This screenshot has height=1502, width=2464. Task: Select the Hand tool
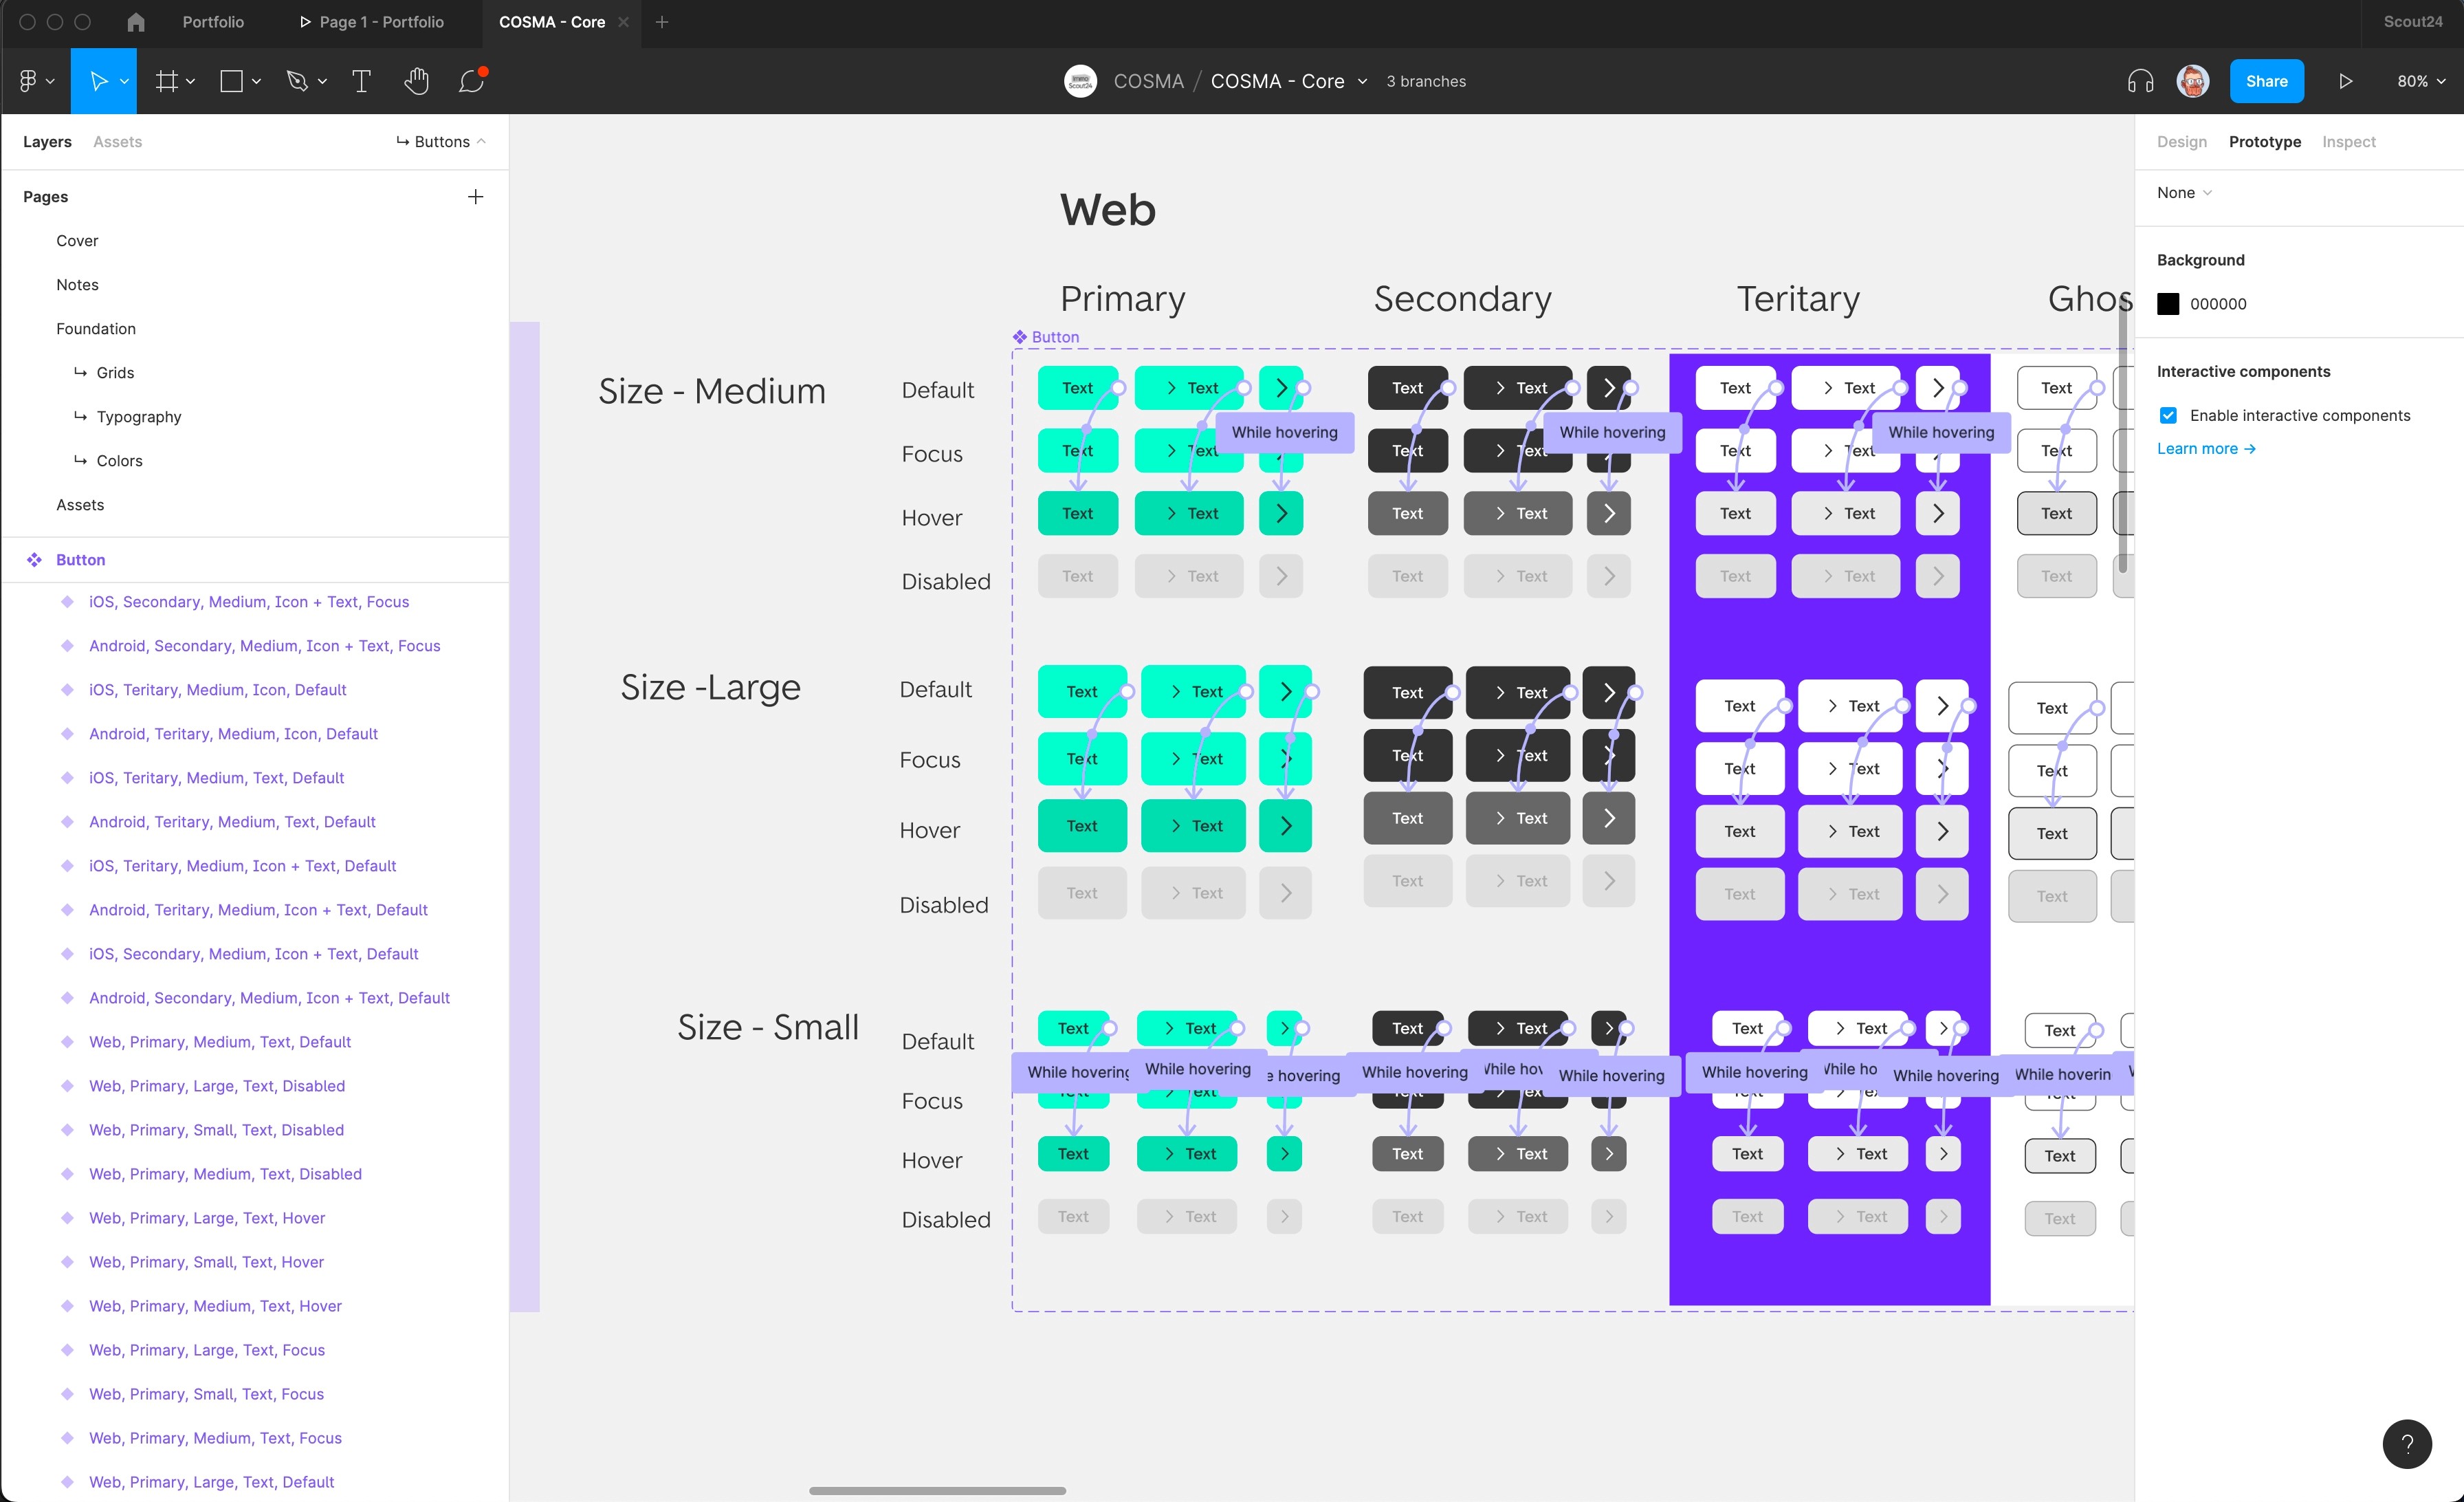click(x=416, y=81)
